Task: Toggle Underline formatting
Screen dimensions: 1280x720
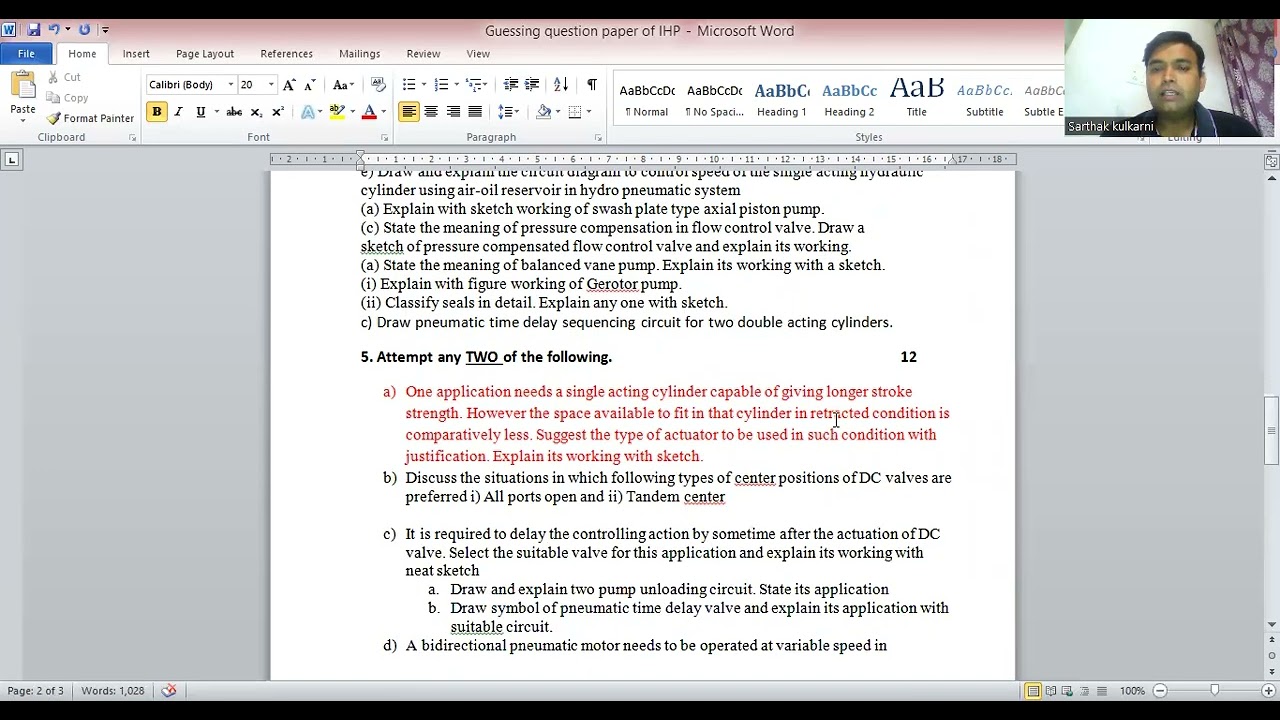Action: click(200, 112)
